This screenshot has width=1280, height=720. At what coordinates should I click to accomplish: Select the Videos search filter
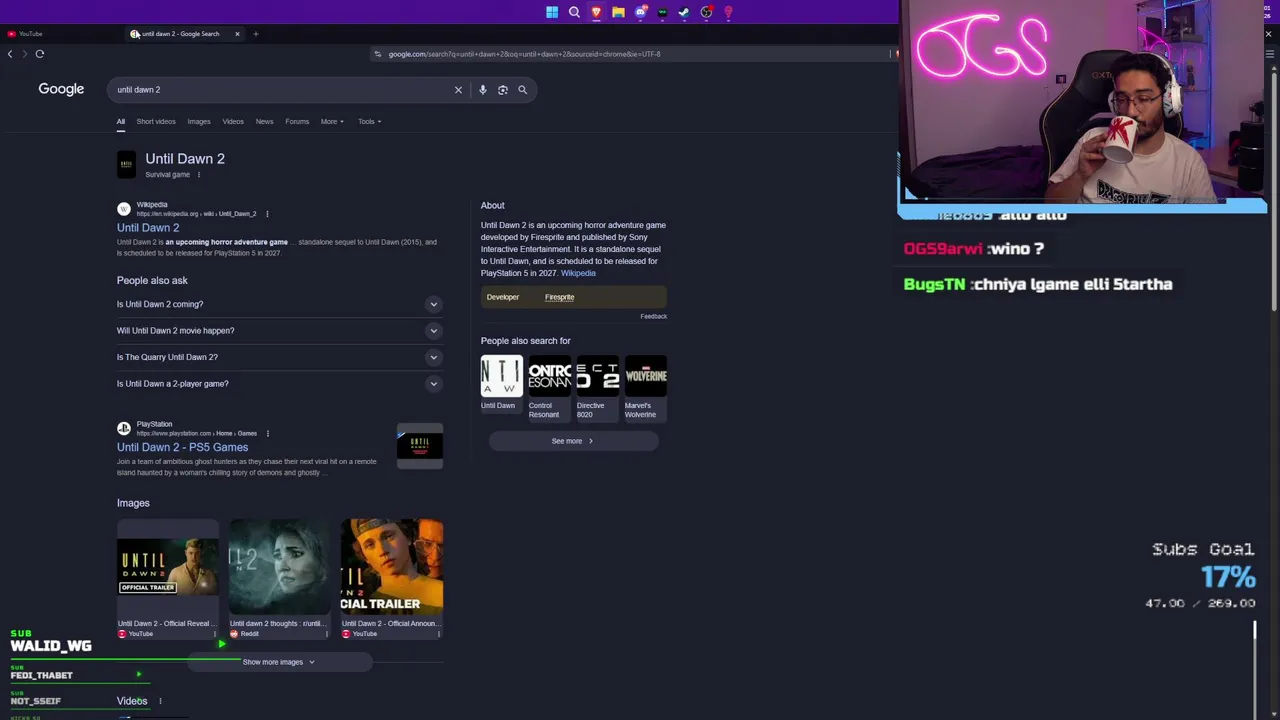click(x=233, y=122)
